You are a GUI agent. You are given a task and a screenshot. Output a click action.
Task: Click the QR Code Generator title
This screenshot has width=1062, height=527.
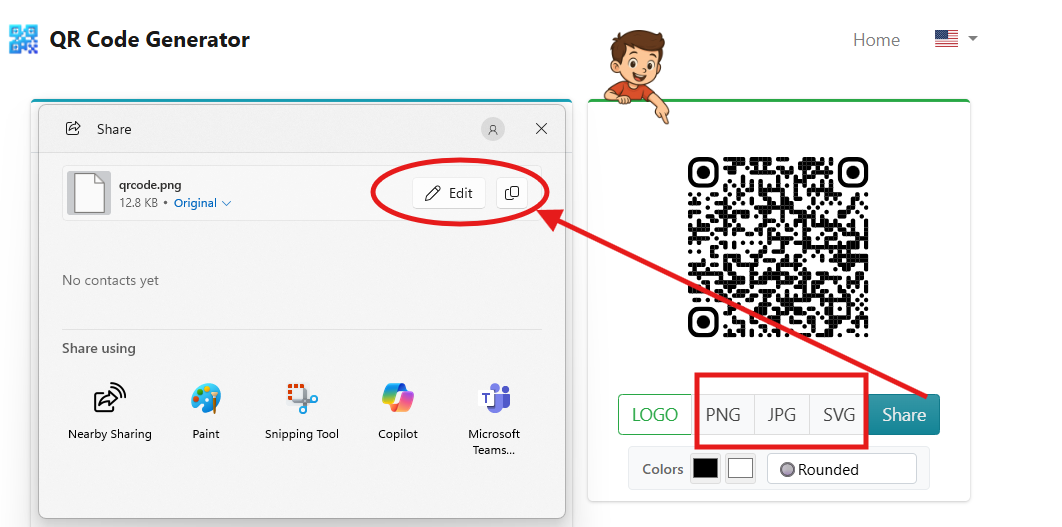pos(150,39)
